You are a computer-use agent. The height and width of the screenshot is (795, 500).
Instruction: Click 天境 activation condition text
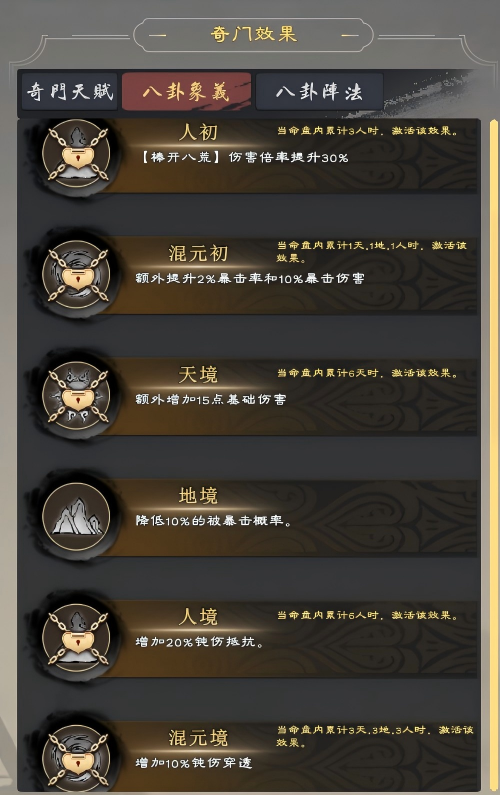click(x=367, y=373)
